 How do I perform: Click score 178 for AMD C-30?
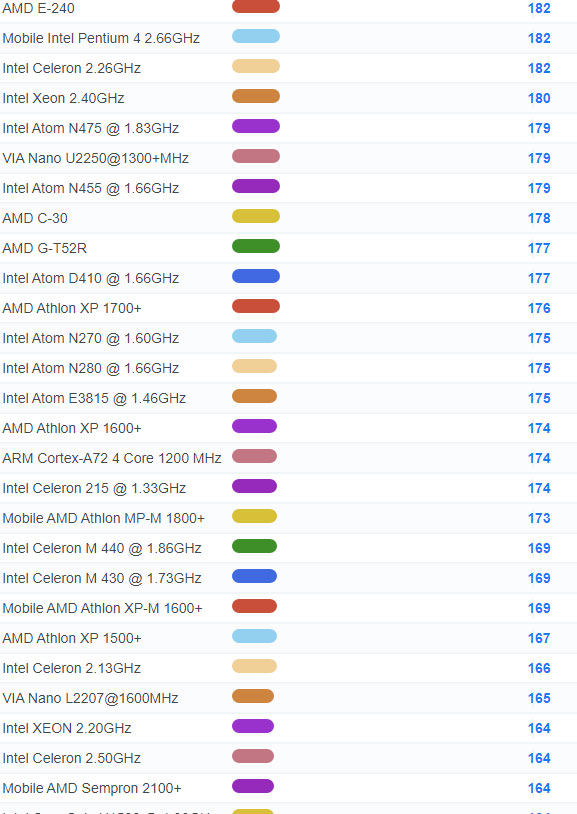pos(539,218)
